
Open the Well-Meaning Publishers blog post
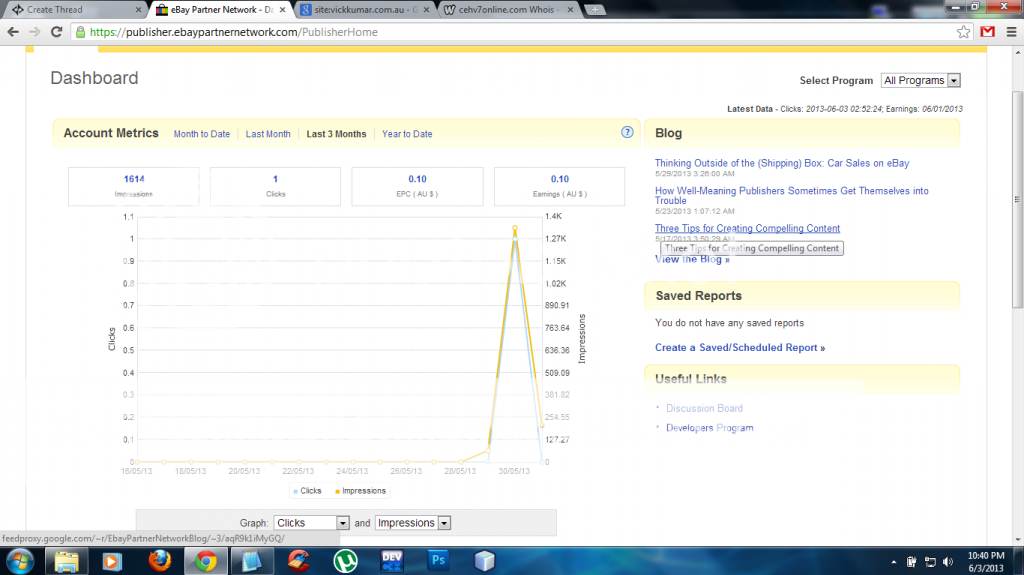point(792,195)
